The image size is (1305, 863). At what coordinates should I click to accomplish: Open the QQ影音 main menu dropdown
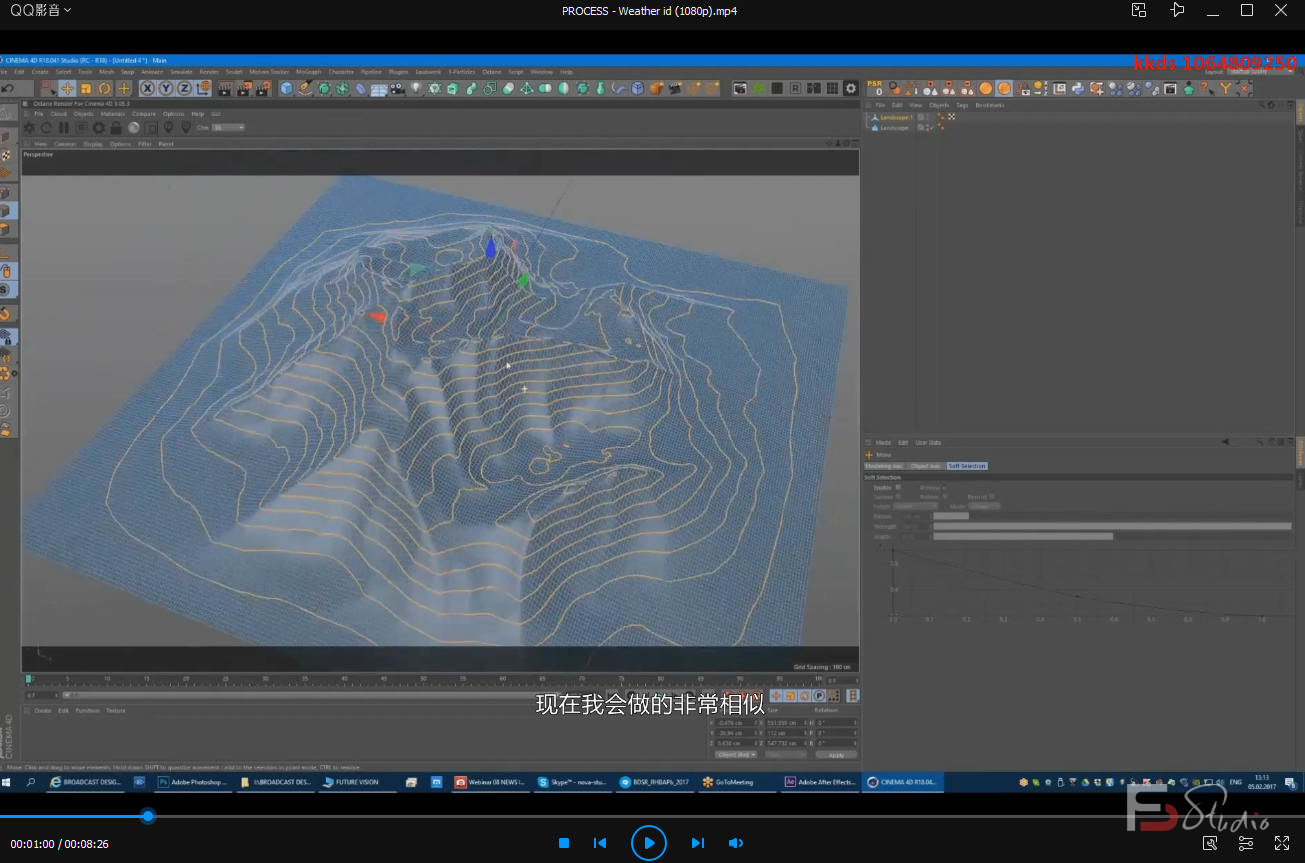tap(40, 10)
